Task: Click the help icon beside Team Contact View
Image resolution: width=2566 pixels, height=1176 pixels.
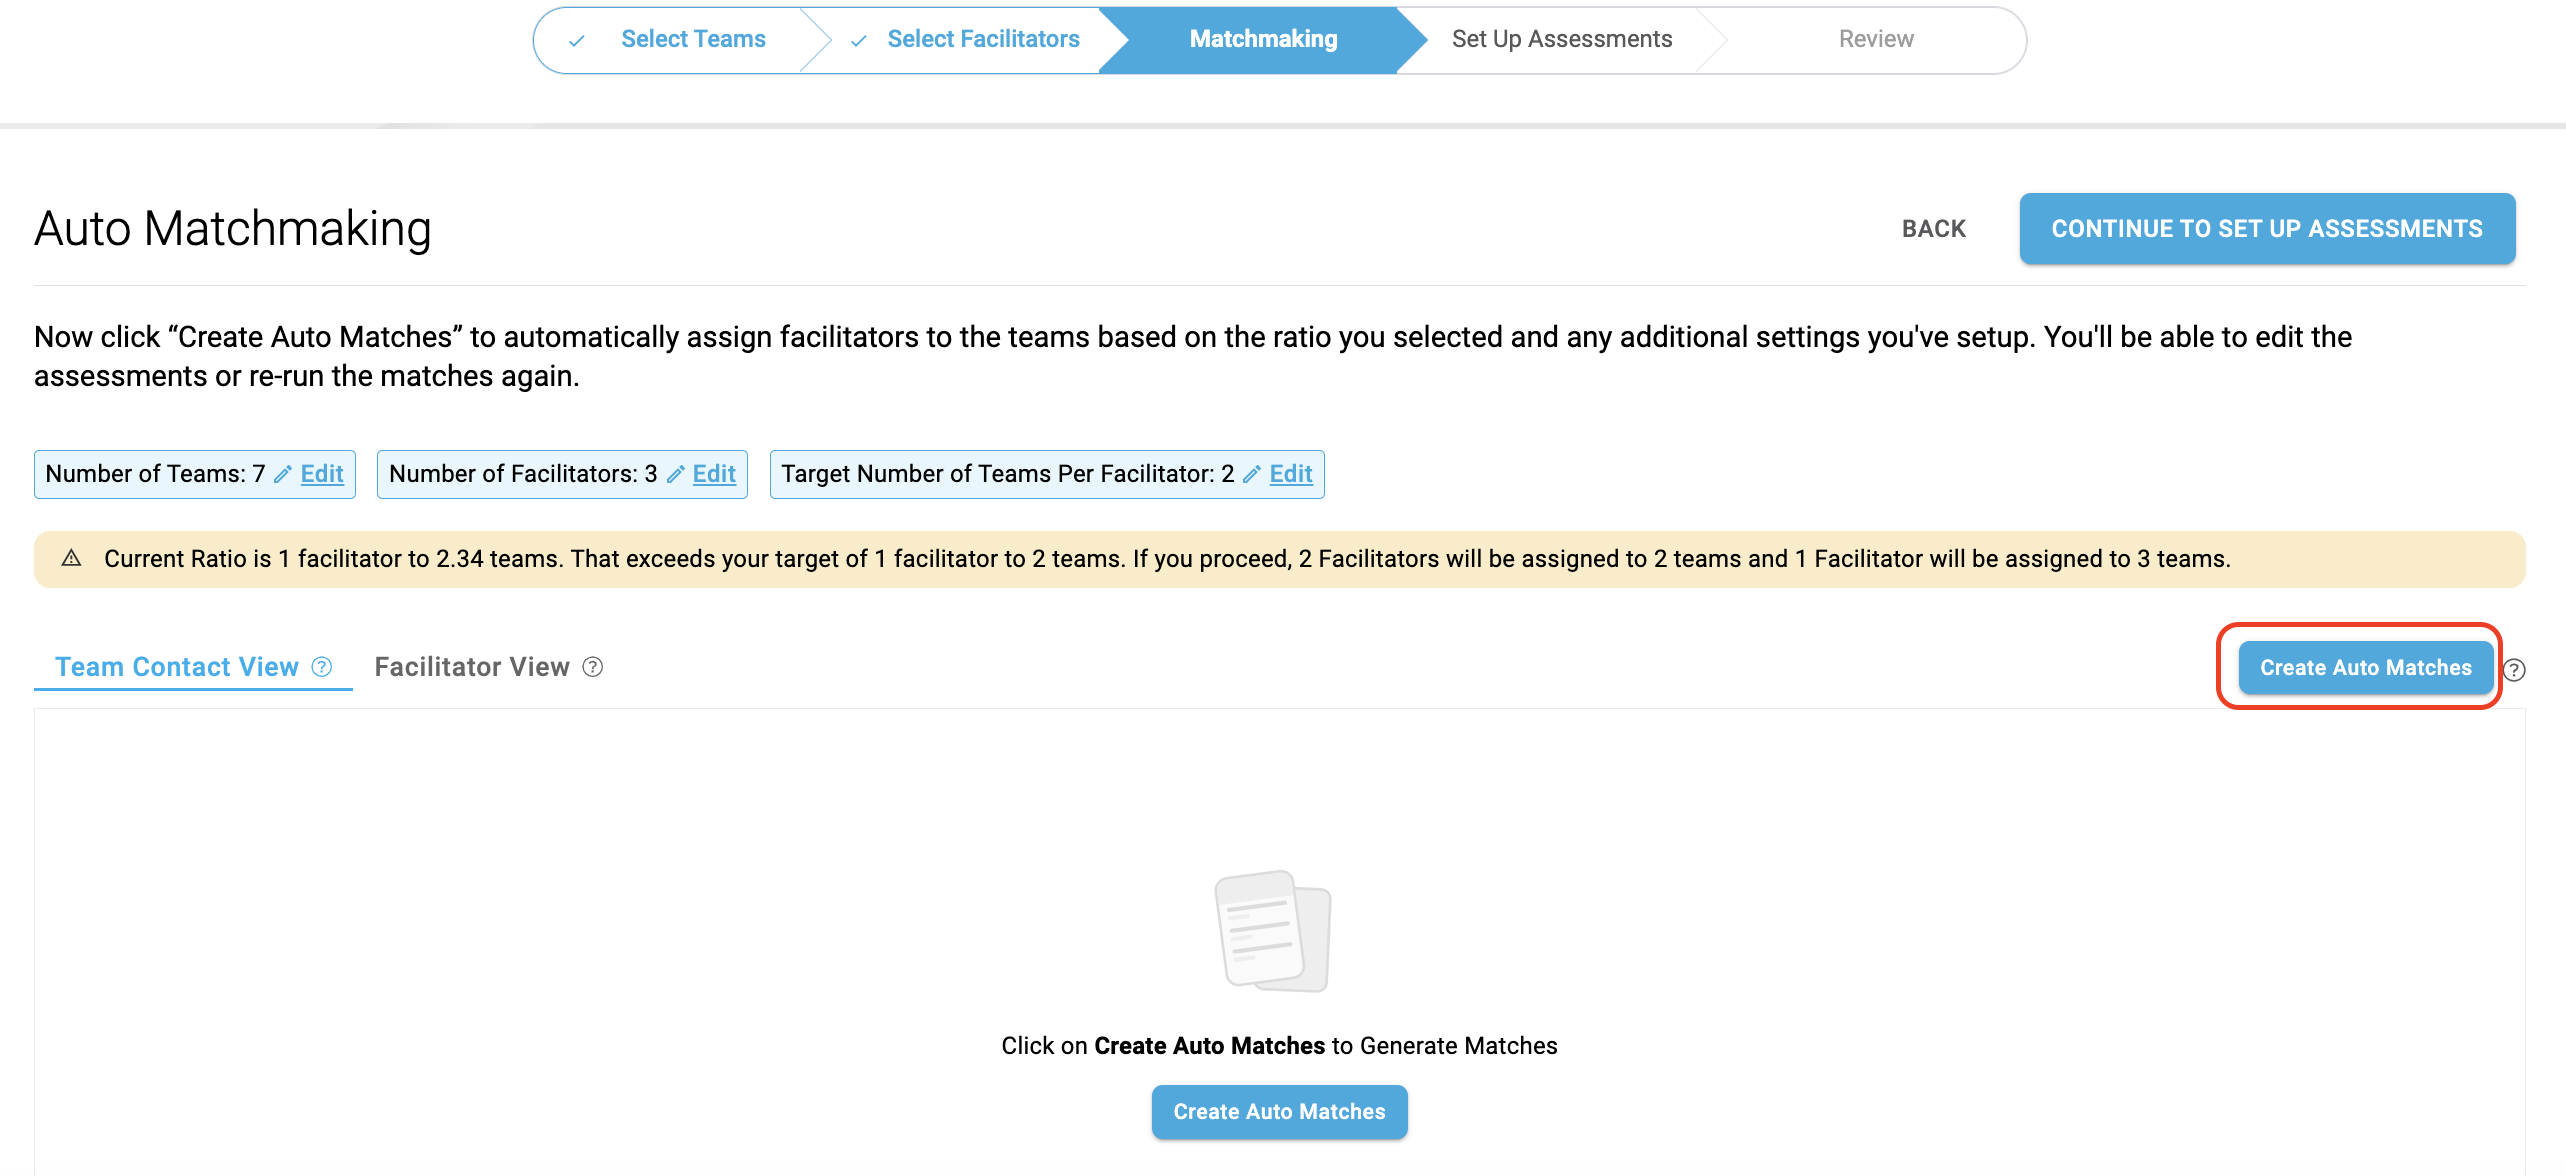Action: coord(322,667)
